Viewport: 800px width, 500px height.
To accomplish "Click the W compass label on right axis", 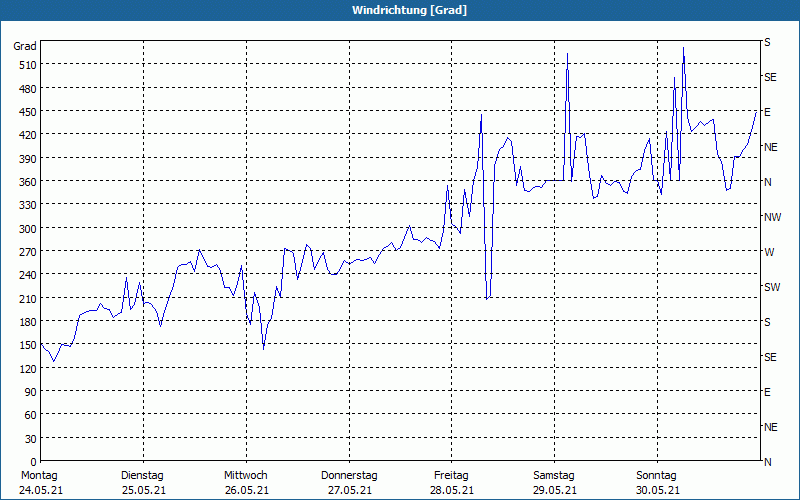I will coord(768,252).
